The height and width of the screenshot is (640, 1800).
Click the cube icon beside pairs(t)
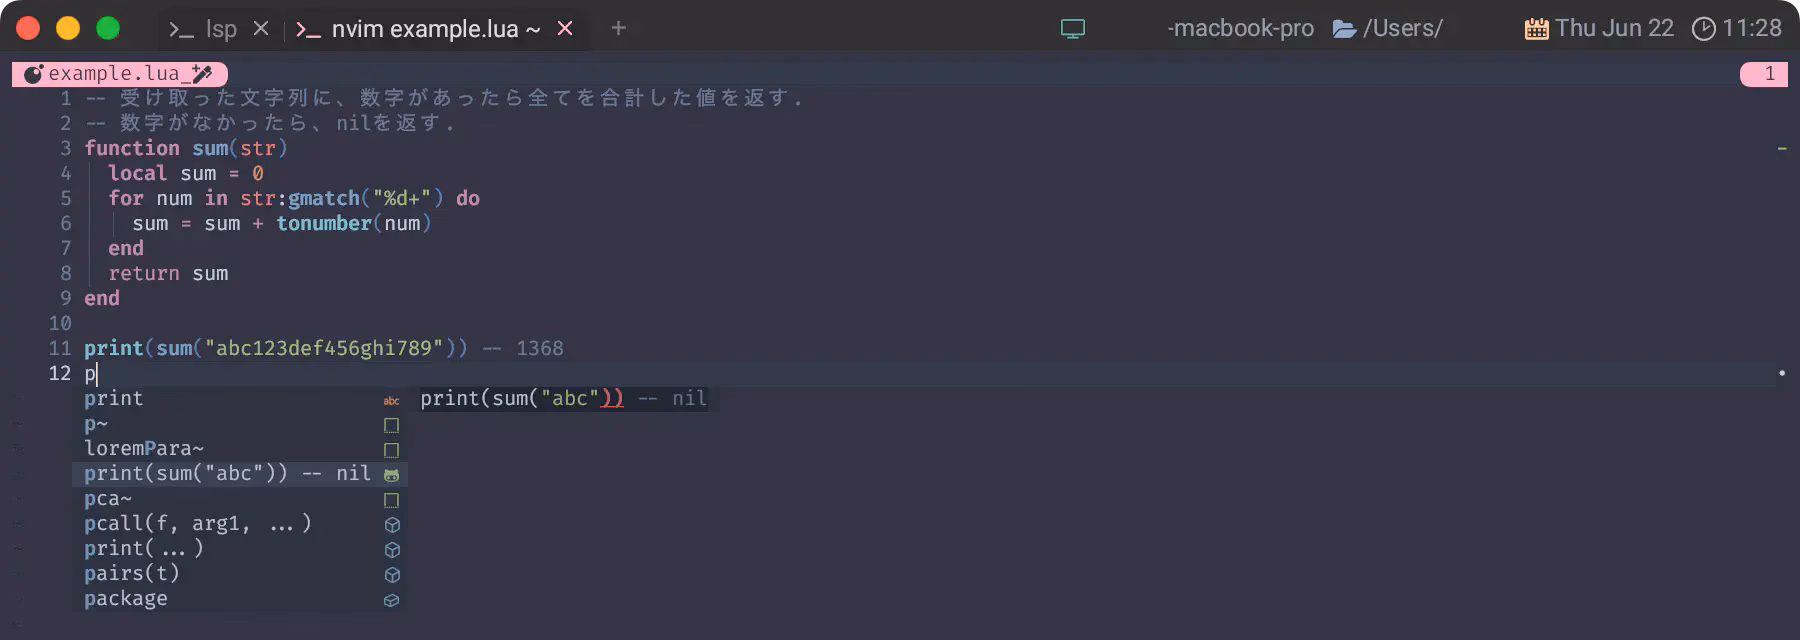point(392,575)
